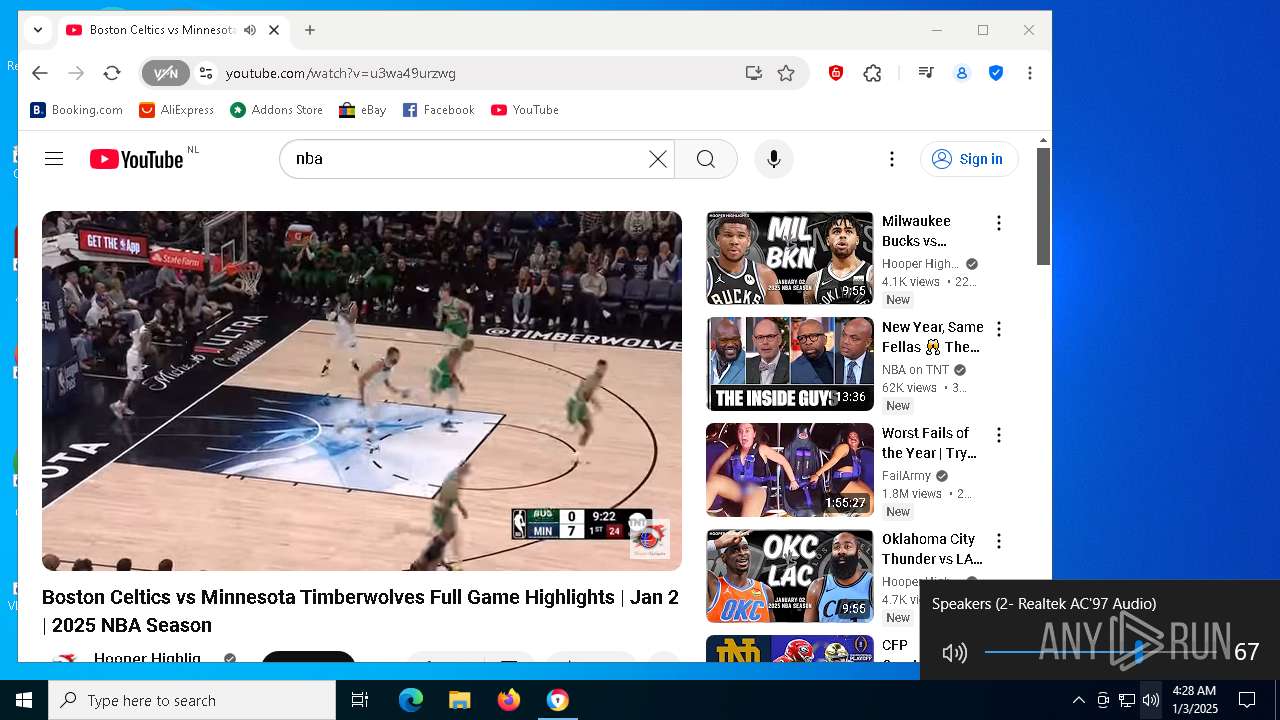Open New Year, Same Fellas video title
1280x720 pixels.
933,337
